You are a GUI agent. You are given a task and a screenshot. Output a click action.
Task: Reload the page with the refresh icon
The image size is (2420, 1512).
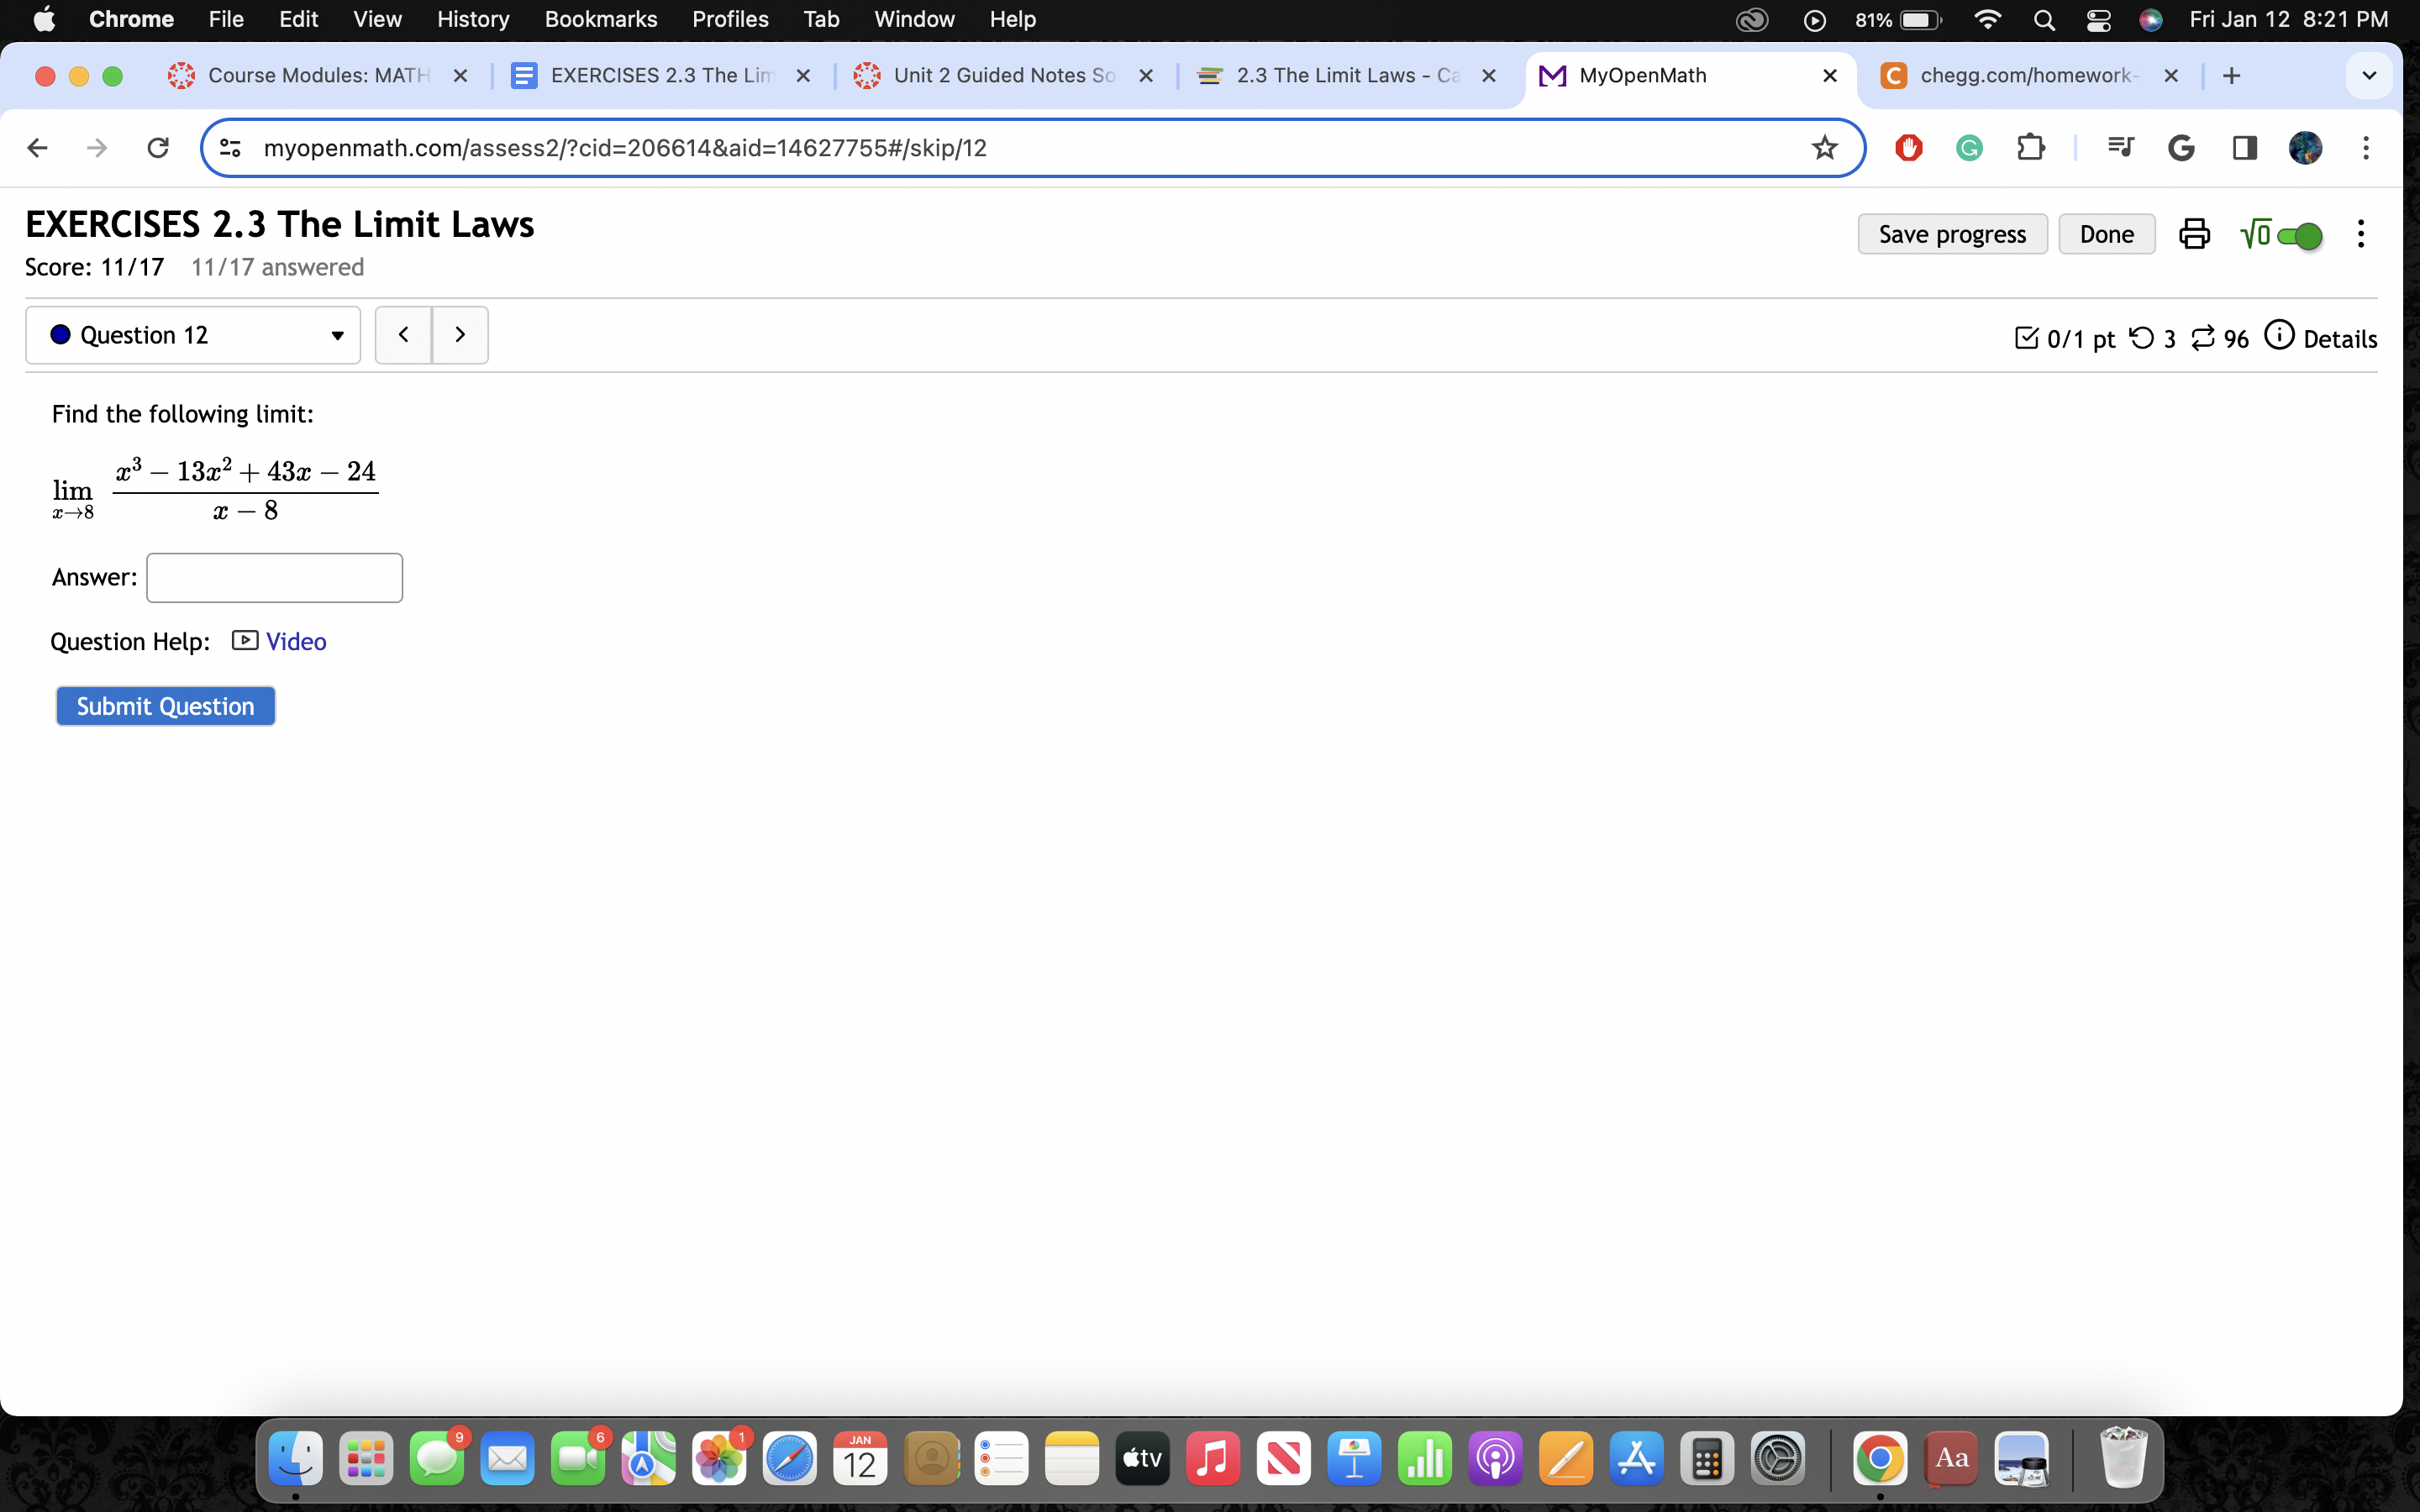[x=158, y=148]
